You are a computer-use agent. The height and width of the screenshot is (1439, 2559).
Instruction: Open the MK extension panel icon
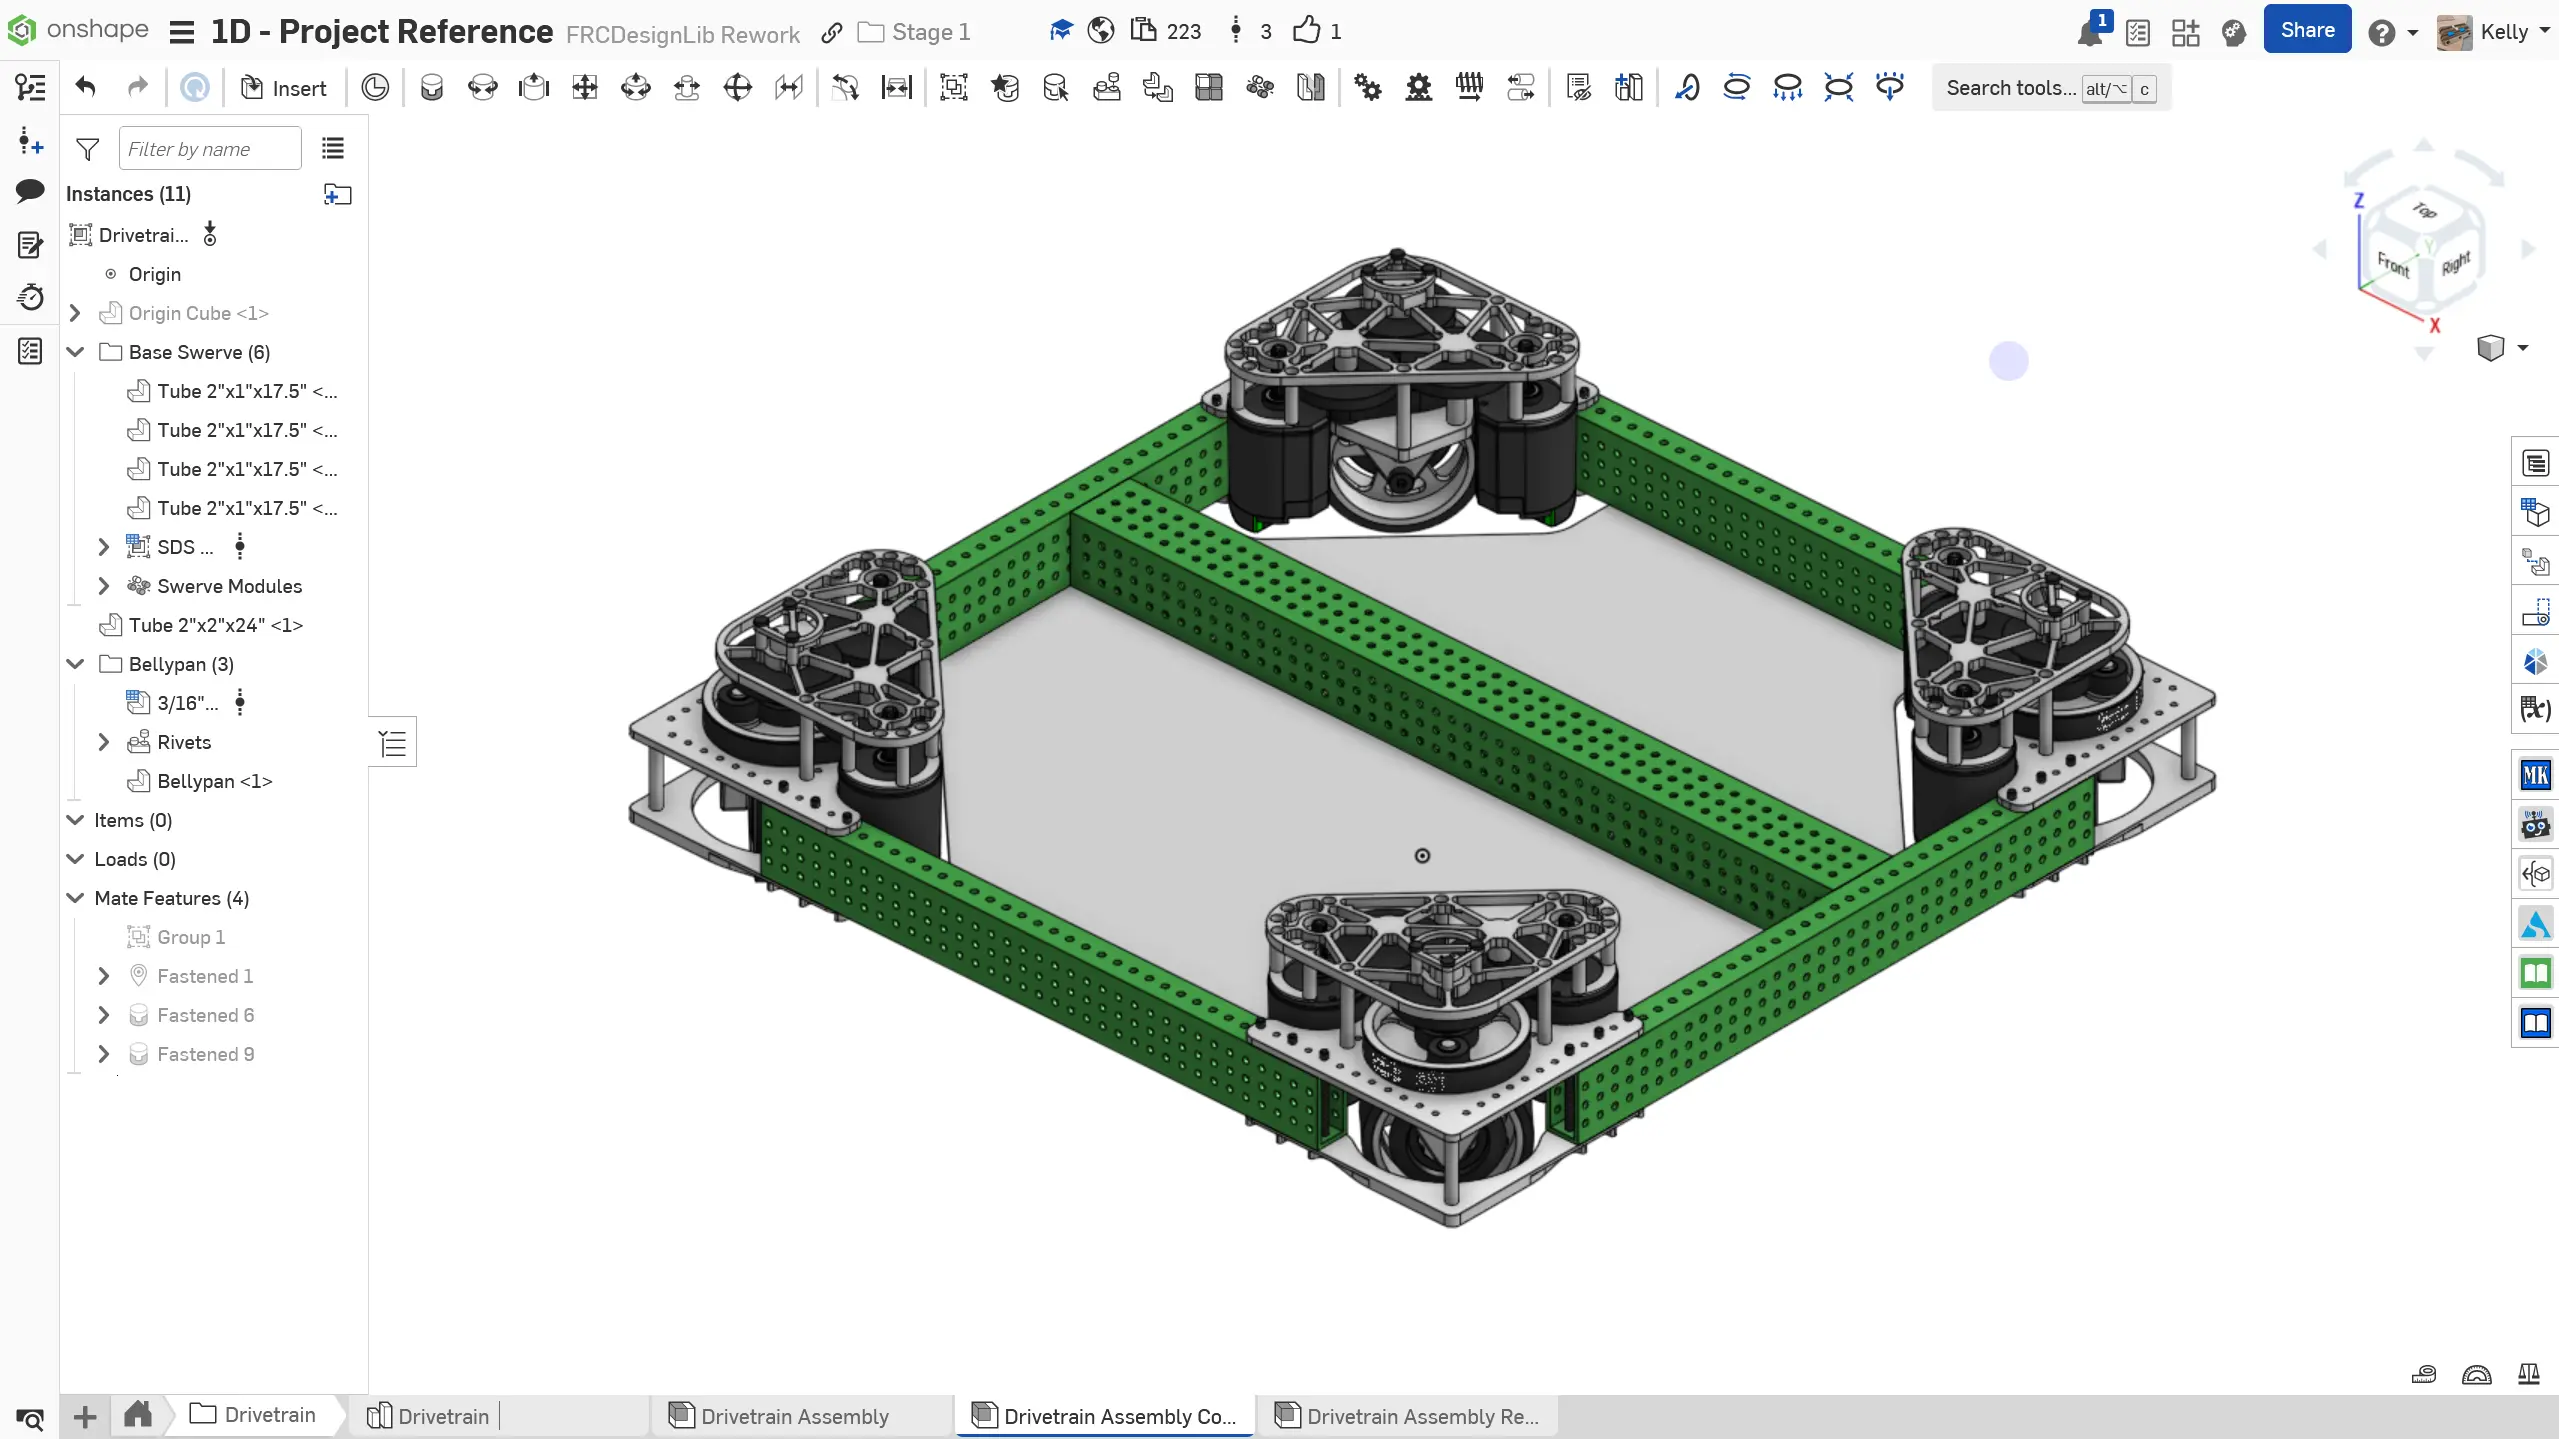click(x=2535, y=775)
